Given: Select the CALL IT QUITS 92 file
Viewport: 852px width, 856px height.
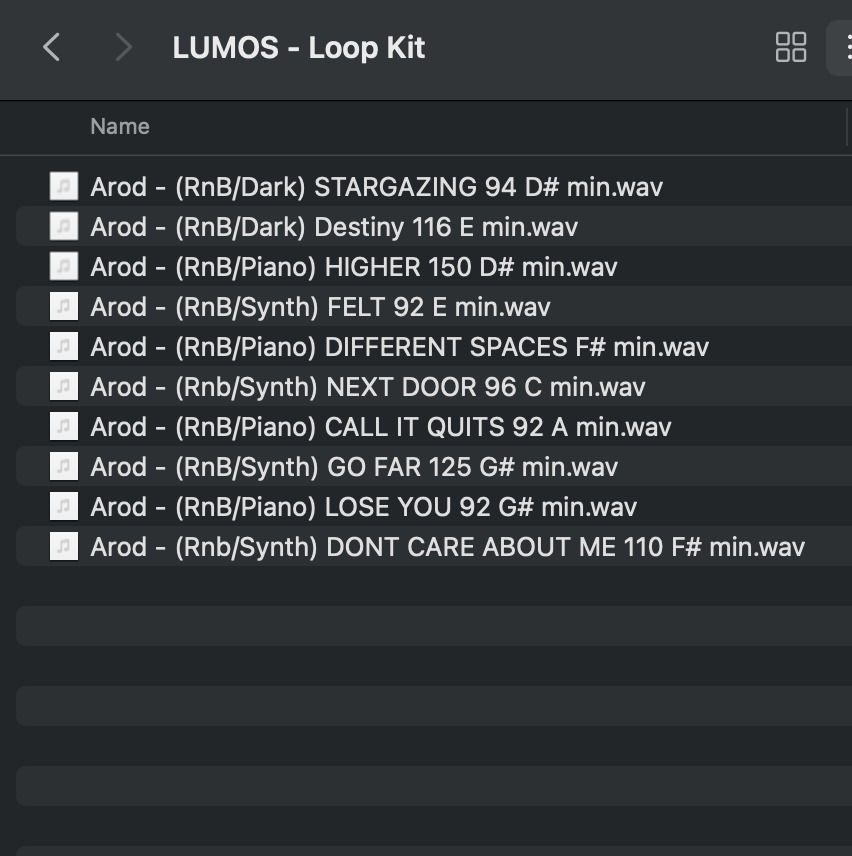Looking at the screenshot, I should [x=380, y=426].
